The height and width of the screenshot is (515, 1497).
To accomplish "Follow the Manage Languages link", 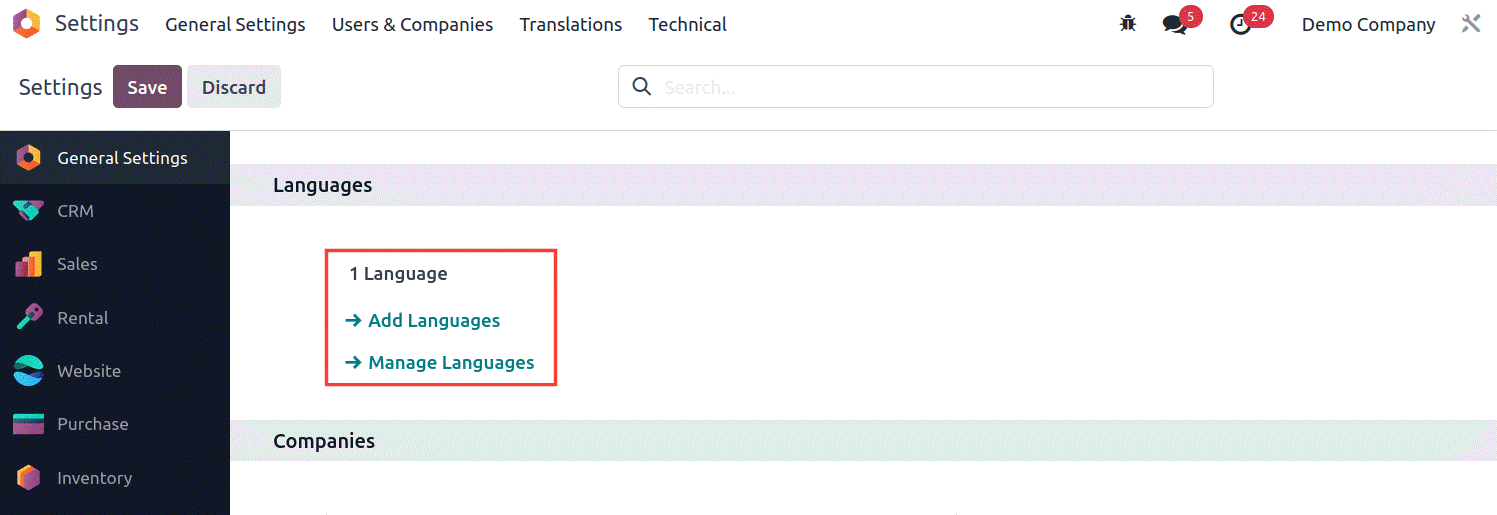I will tap(439, 362).
